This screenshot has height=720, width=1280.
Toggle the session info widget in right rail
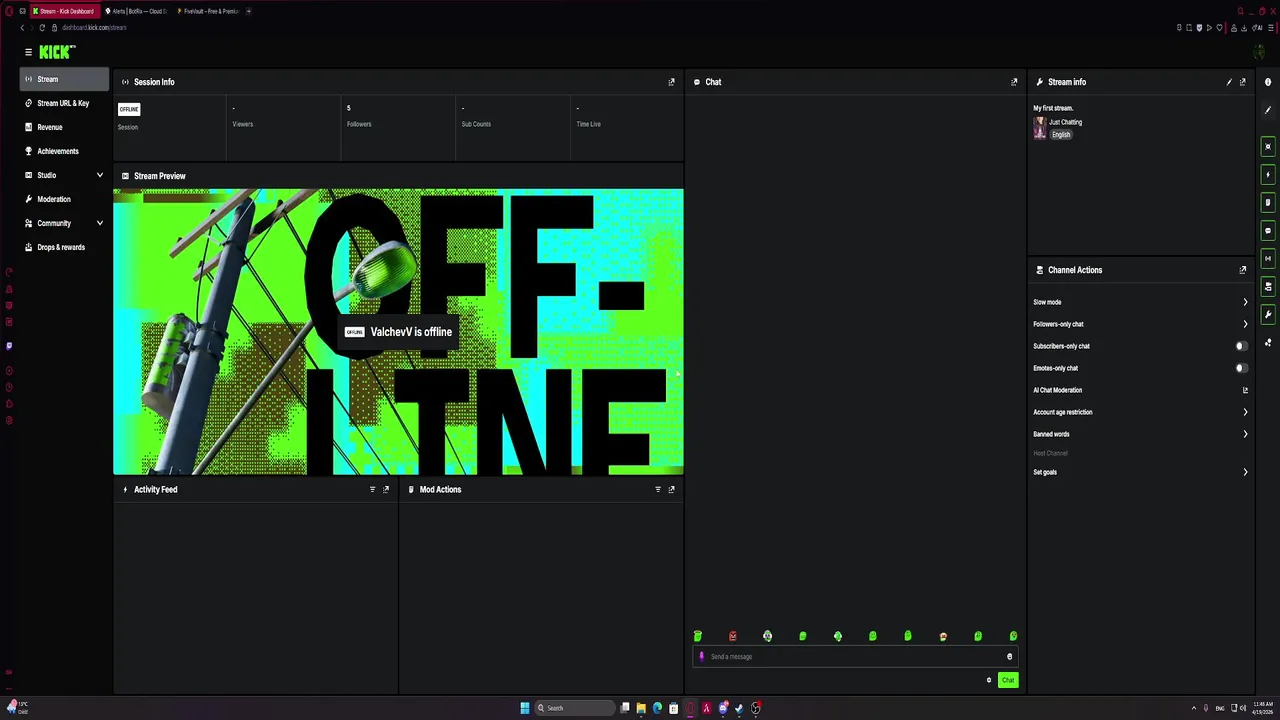tap(1268, 259)
